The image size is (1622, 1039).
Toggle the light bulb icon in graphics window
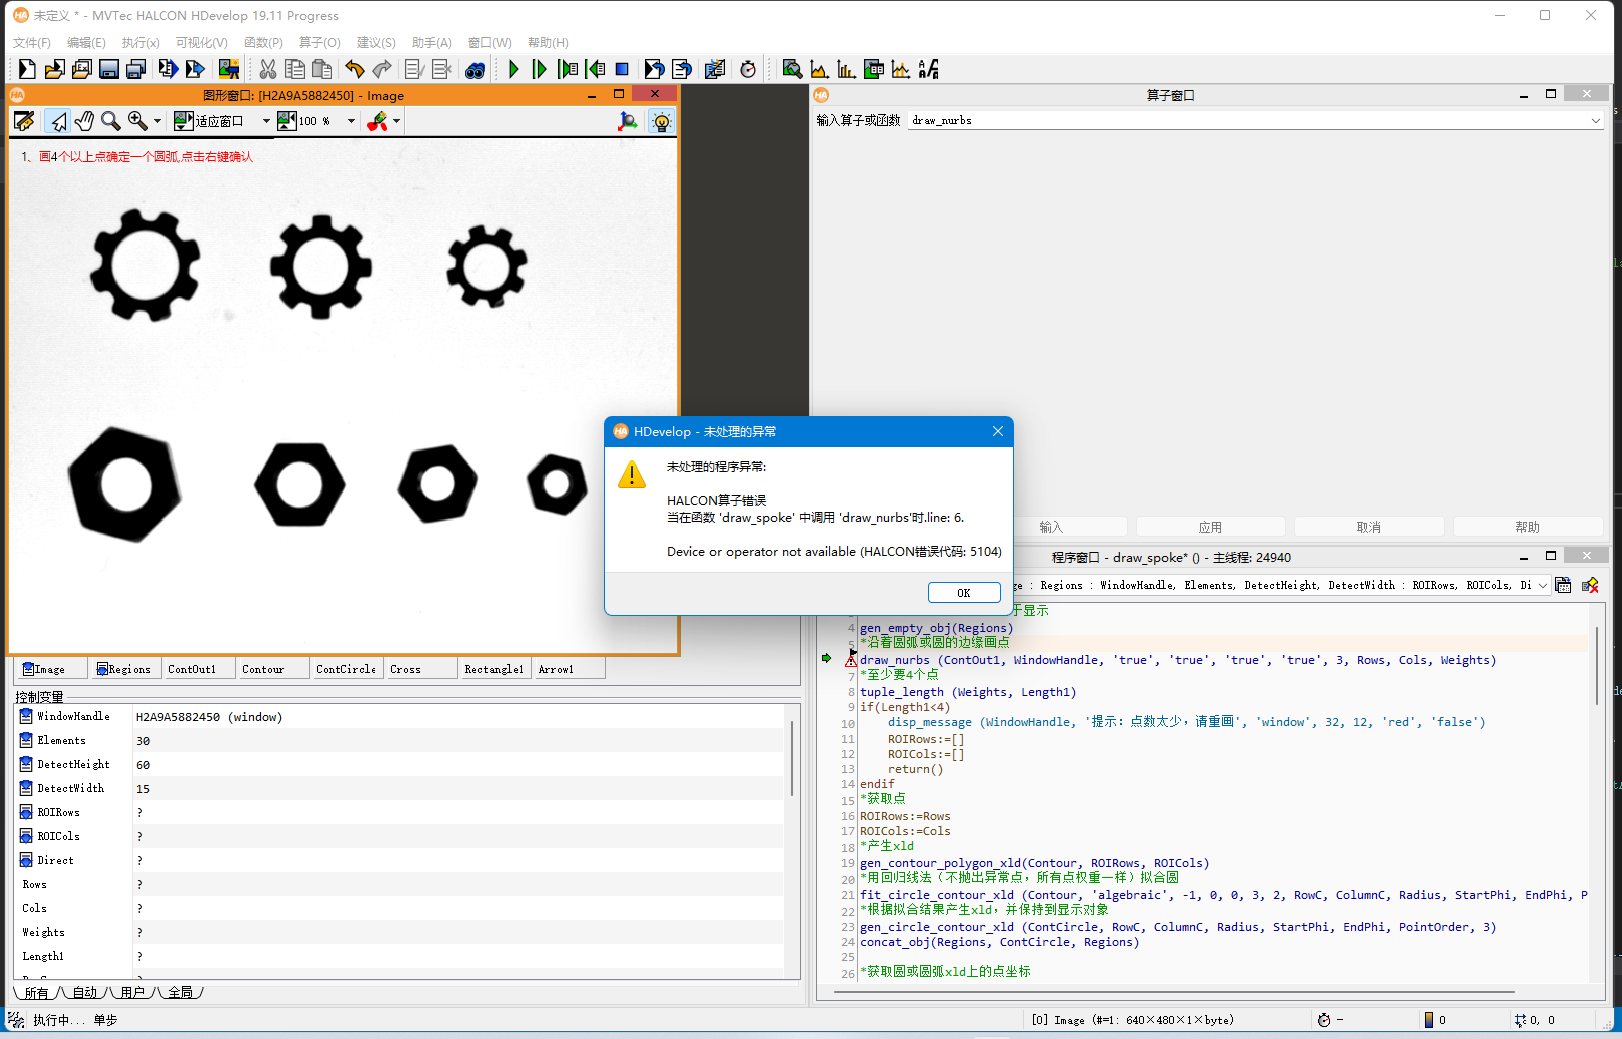pos(661,121)
